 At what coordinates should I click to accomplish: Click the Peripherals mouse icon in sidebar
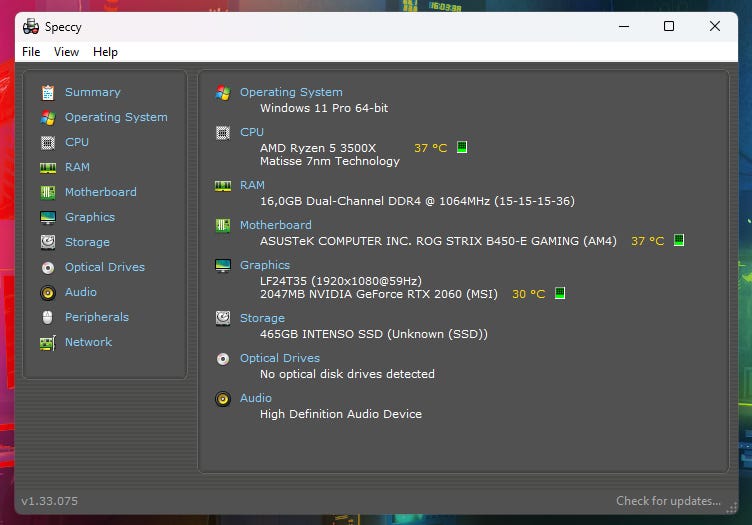click(47, 317)
